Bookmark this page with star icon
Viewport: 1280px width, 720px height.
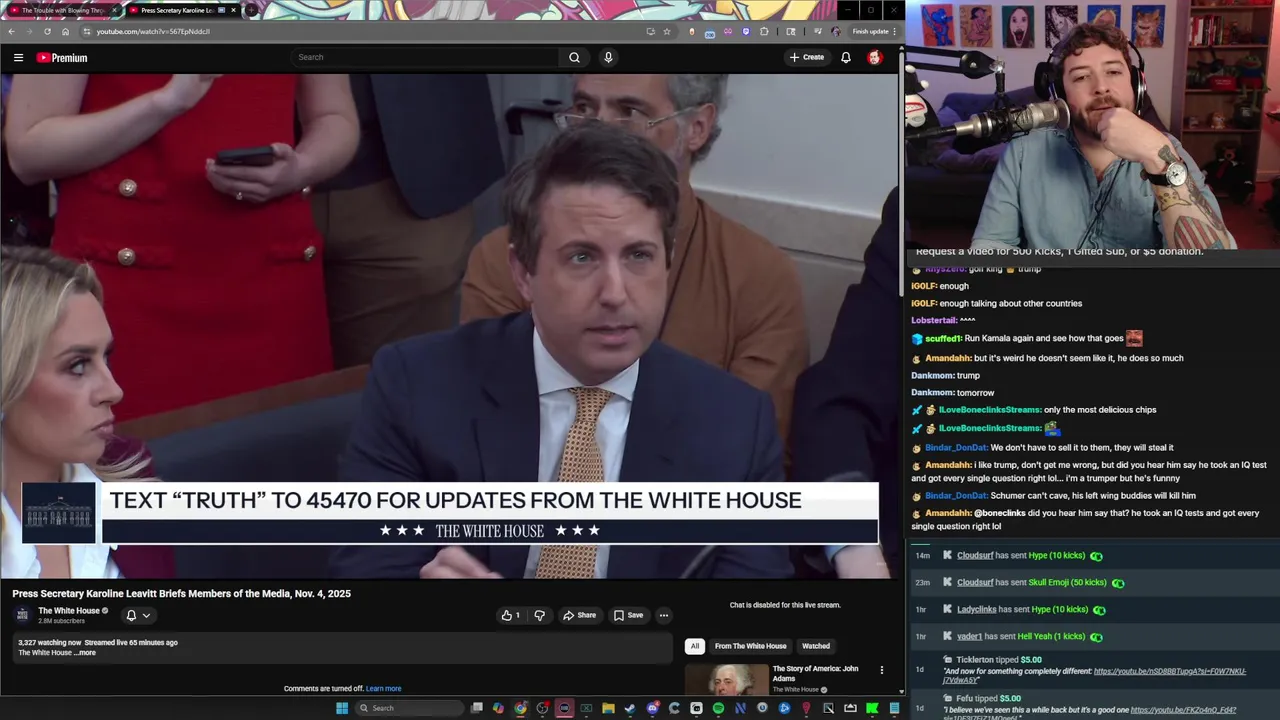click(667, 31)
